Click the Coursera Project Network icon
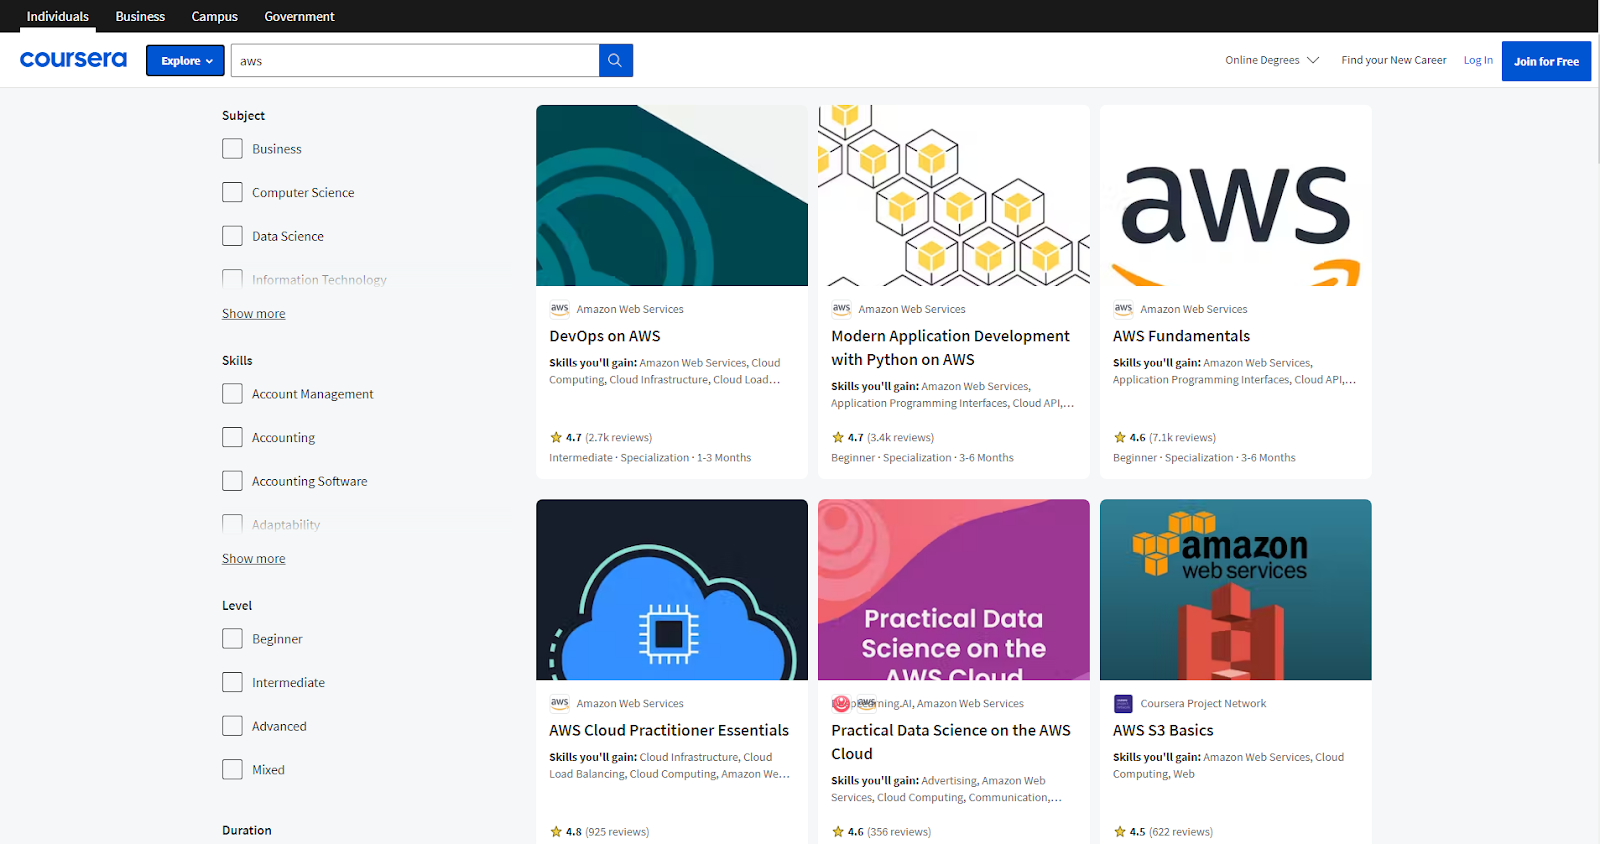1600x844 pixels. 1124,703
